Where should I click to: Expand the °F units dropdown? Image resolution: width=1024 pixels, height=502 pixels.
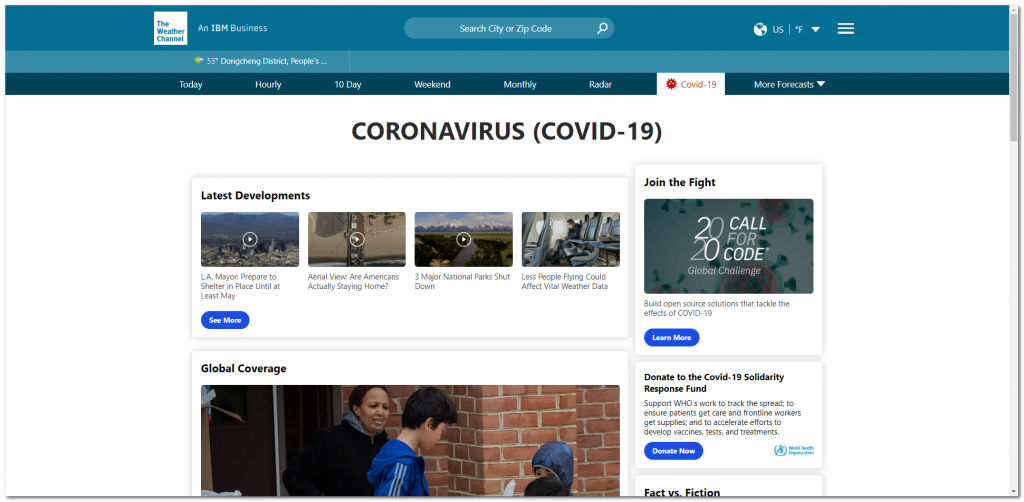click(807, 29)
